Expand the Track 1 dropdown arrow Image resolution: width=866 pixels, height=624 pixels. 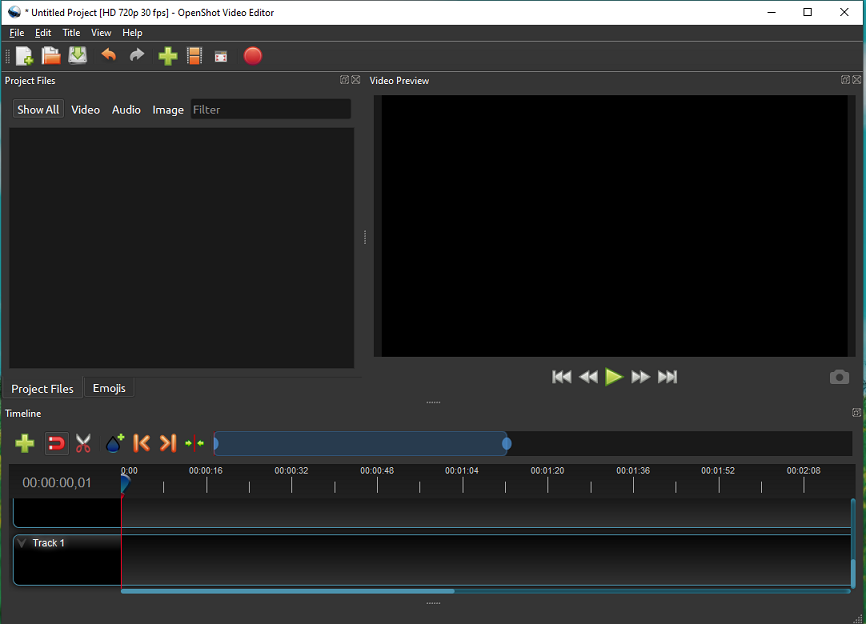click(x=22, y=543)
